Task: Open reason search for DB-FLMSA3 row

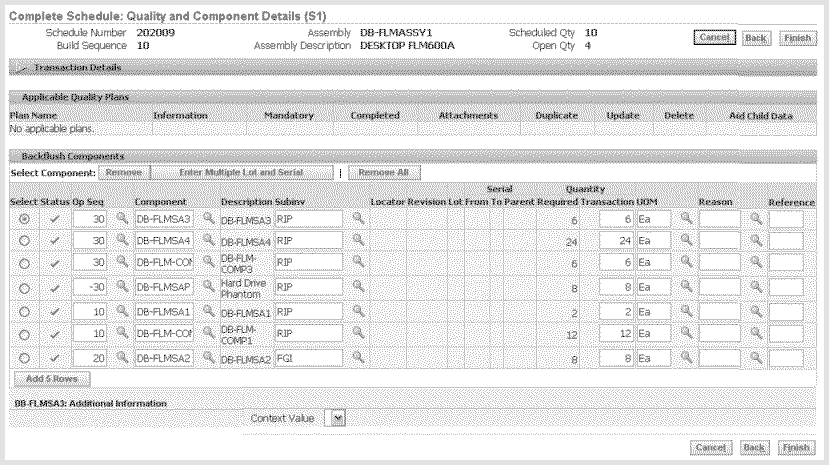Action: click(x=756, y=218)
